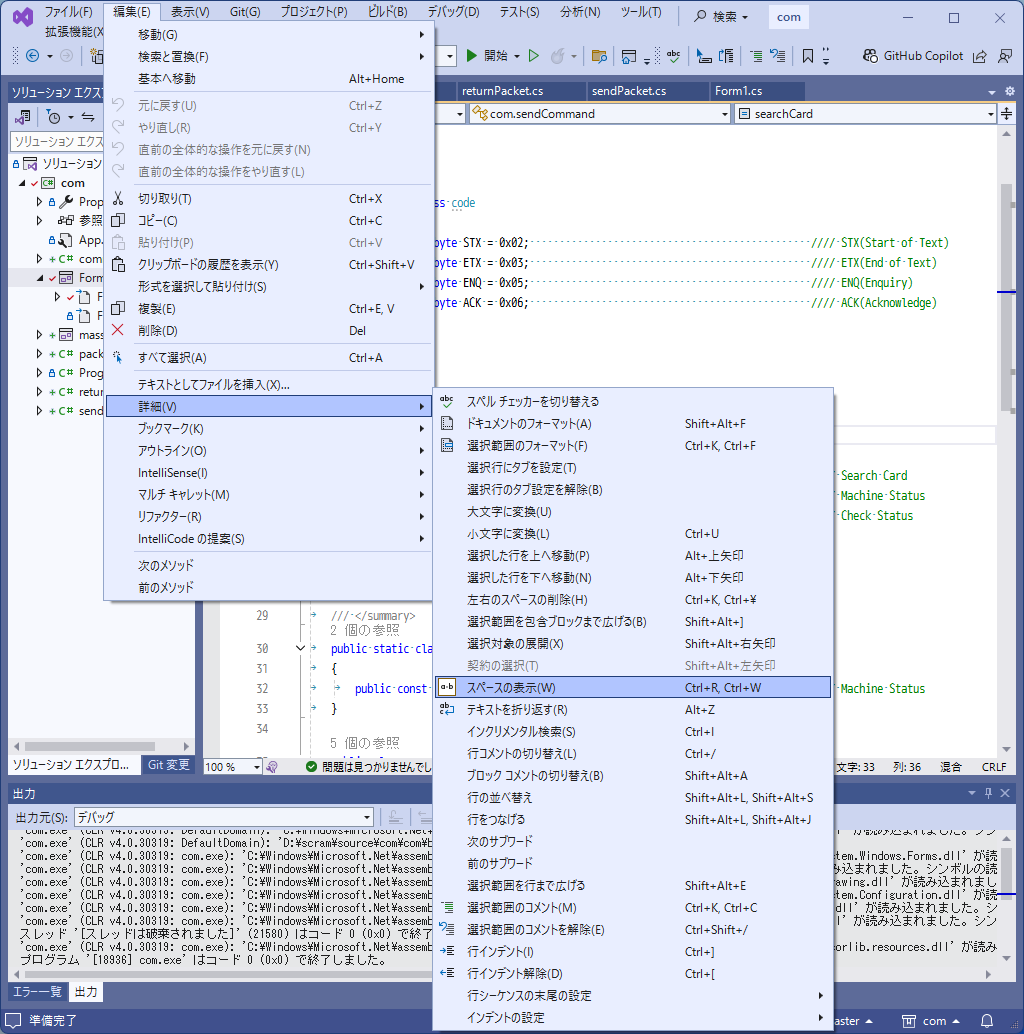1024x1034 pixels.
Task: Click the CRLF line ending indicator
Action: [x=994, y=767]
